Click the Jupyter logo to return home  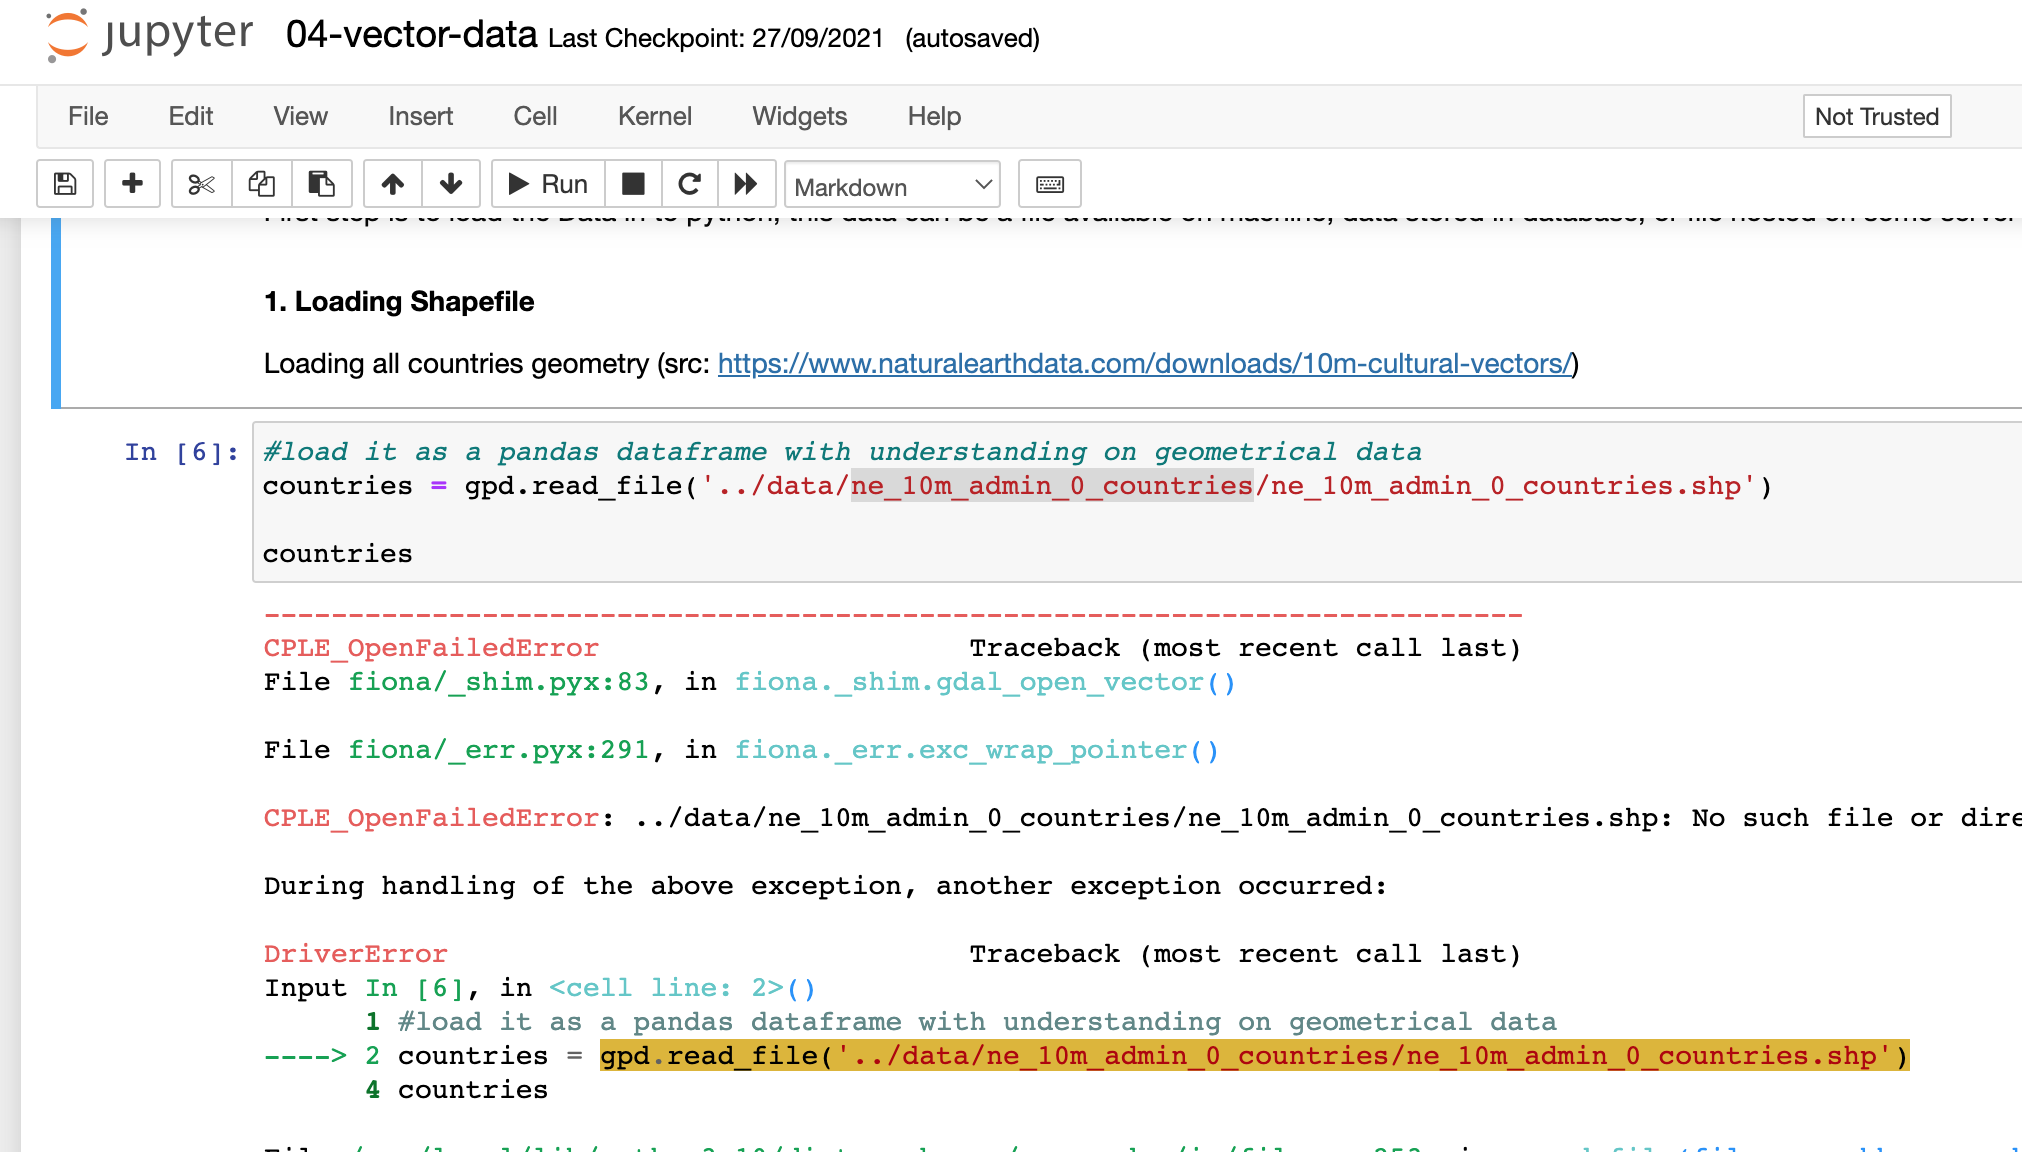pos(146,34)
